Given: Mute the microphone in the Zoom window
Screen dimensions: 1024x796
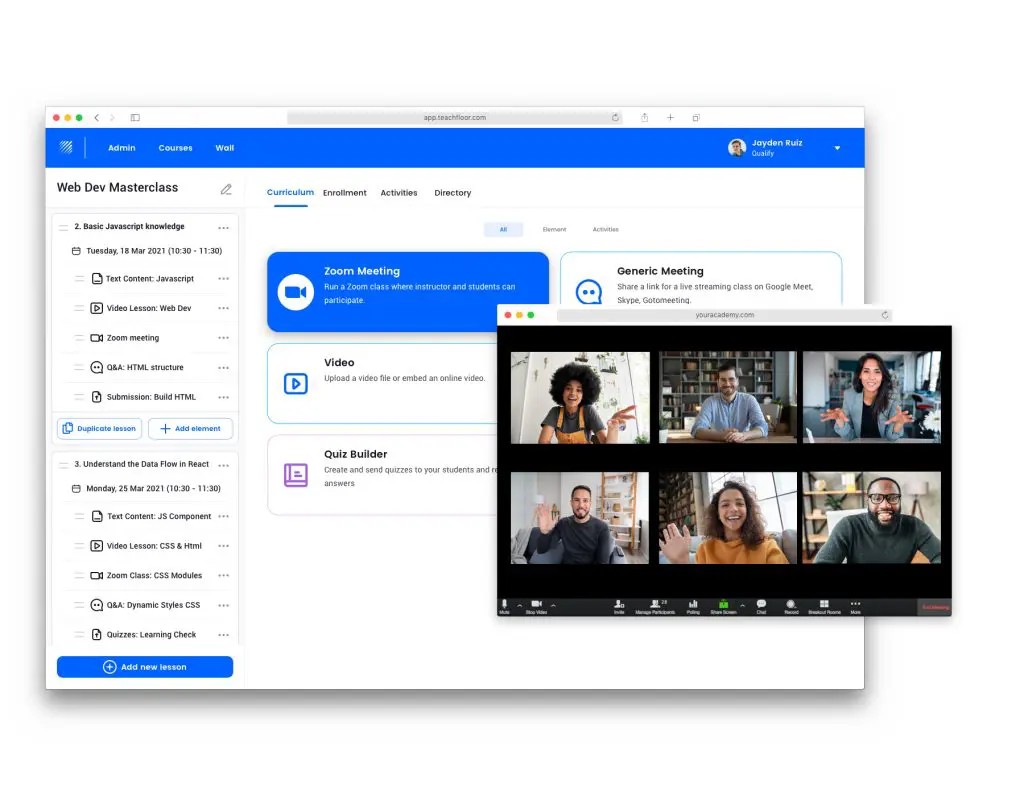Looking at the screenshot, I should pyautogui.click(x=504, y=607).
